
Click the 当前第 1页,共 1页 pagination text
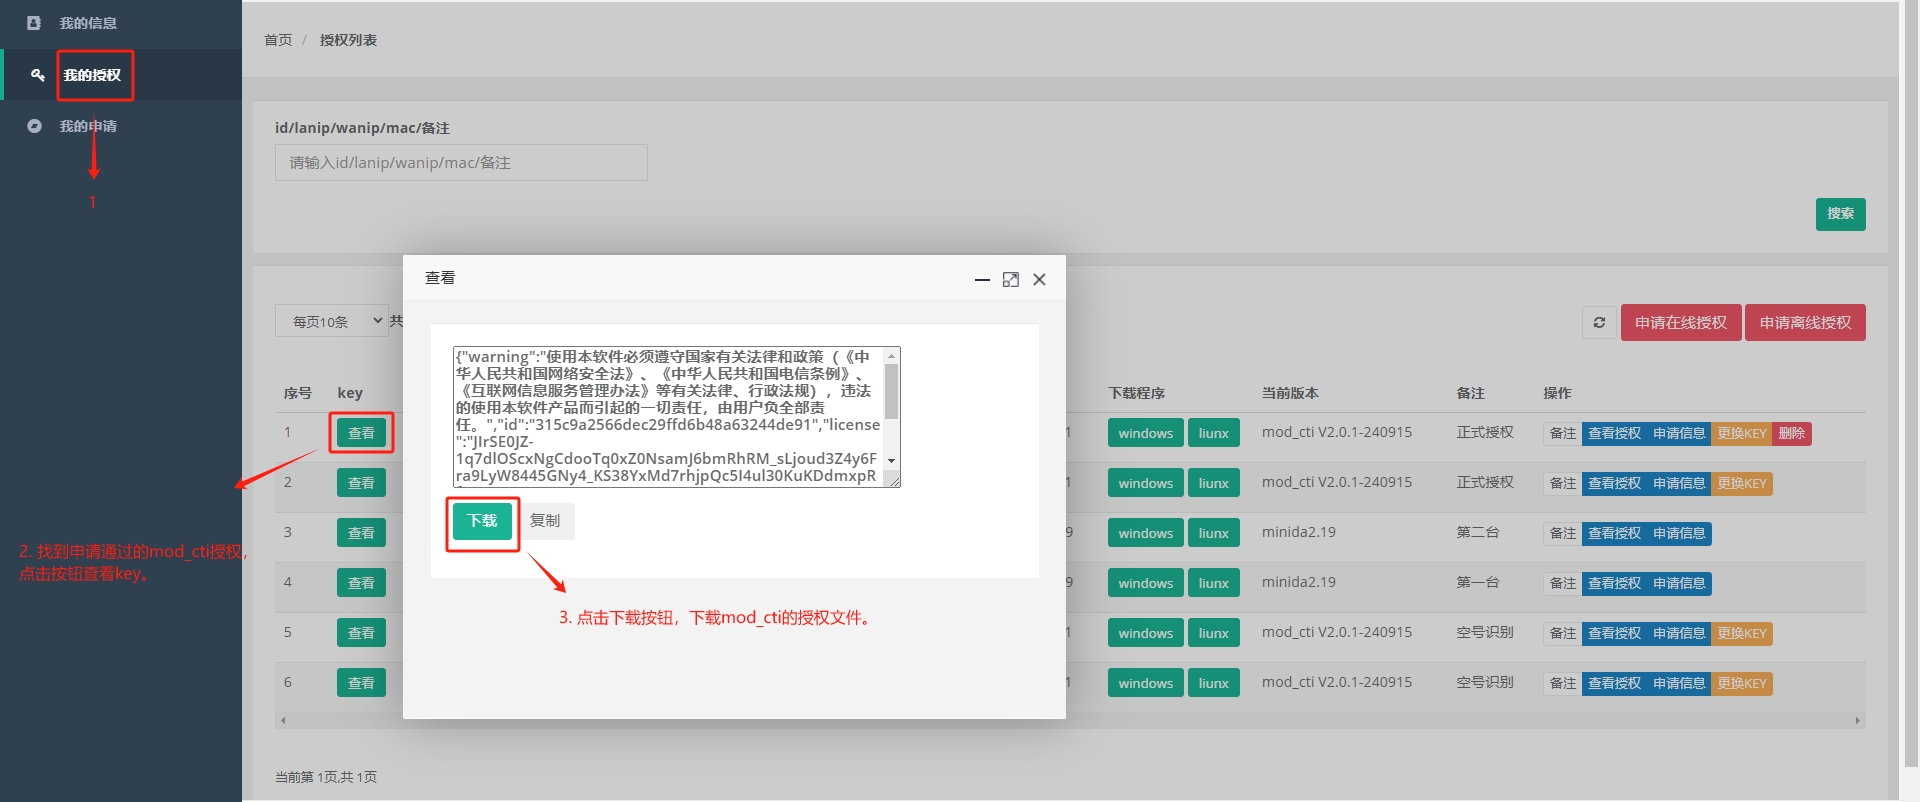point(326,777)
